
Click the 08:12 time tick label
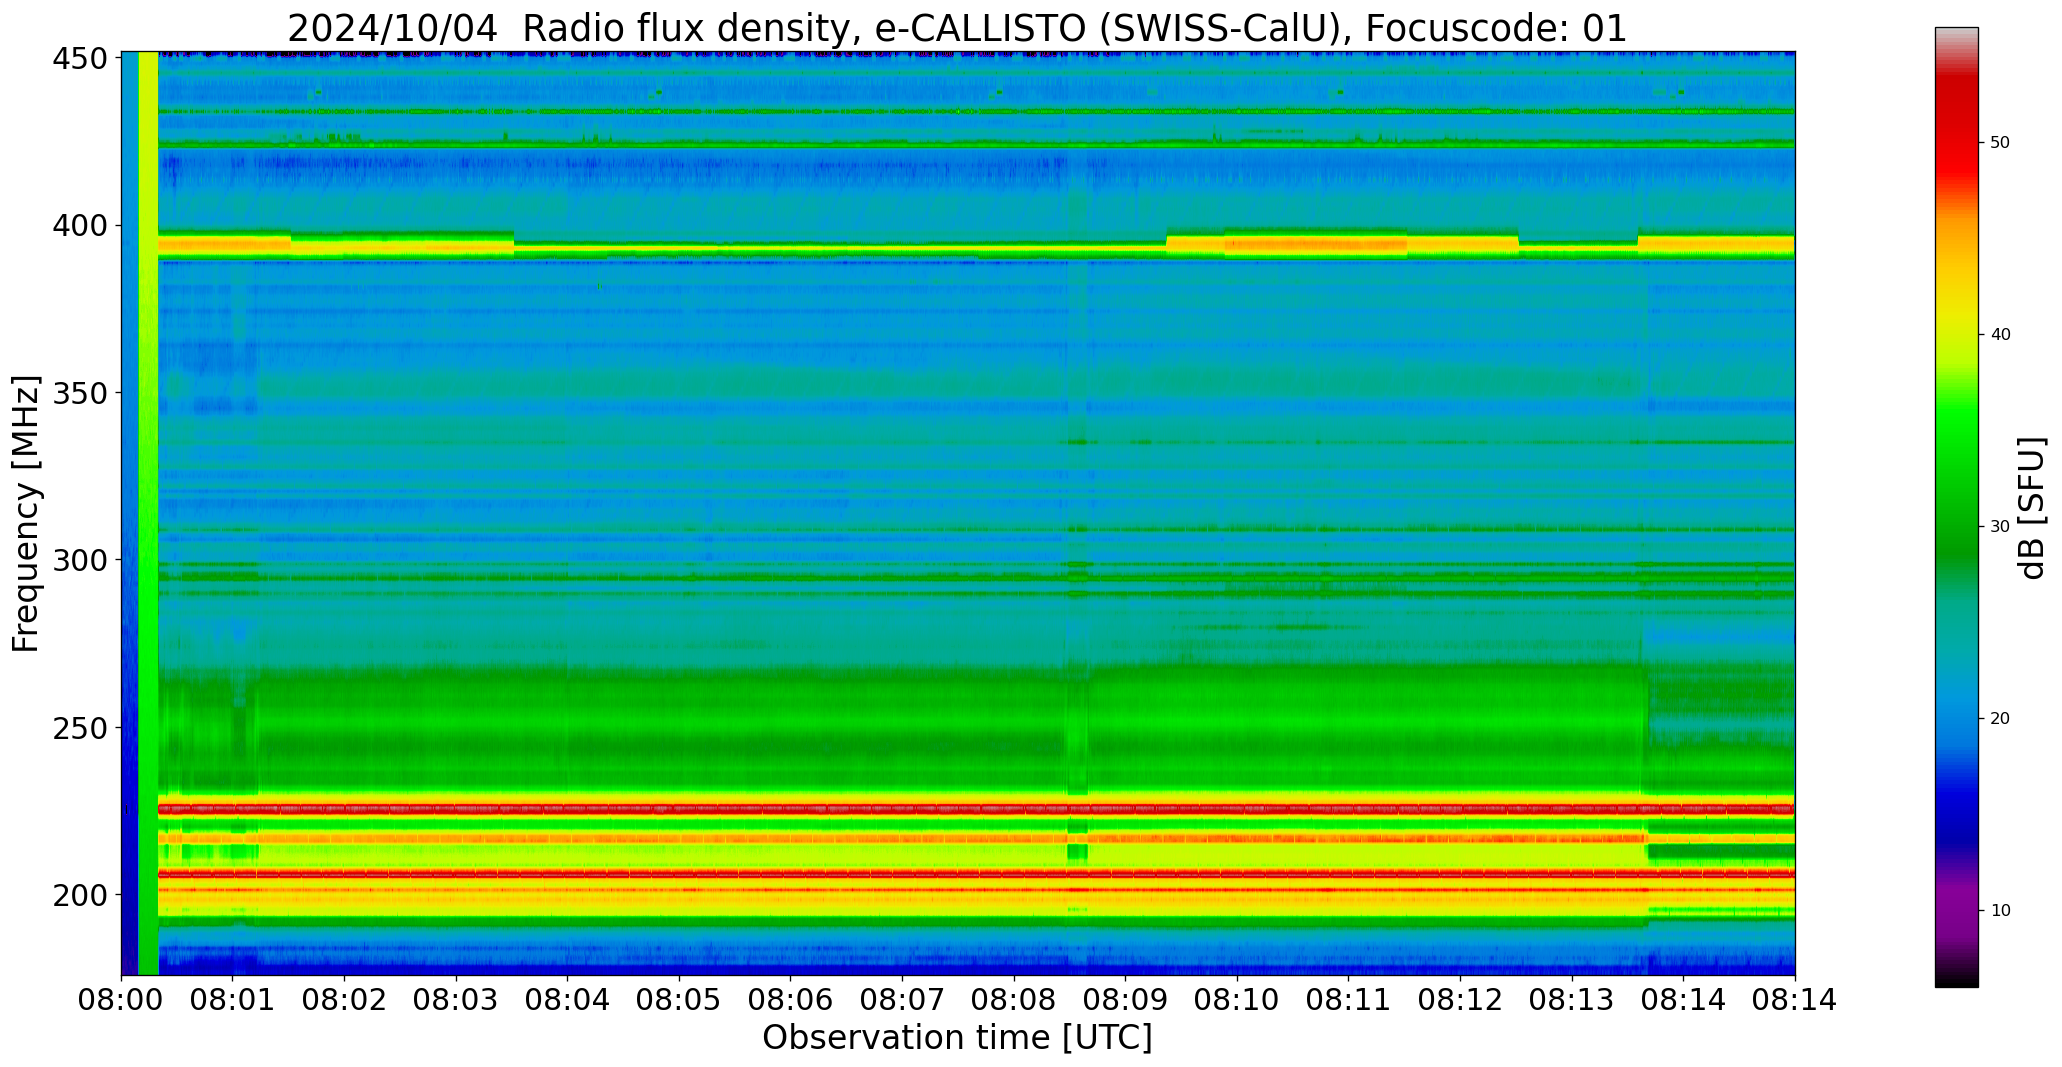tap(1460, 1000)
